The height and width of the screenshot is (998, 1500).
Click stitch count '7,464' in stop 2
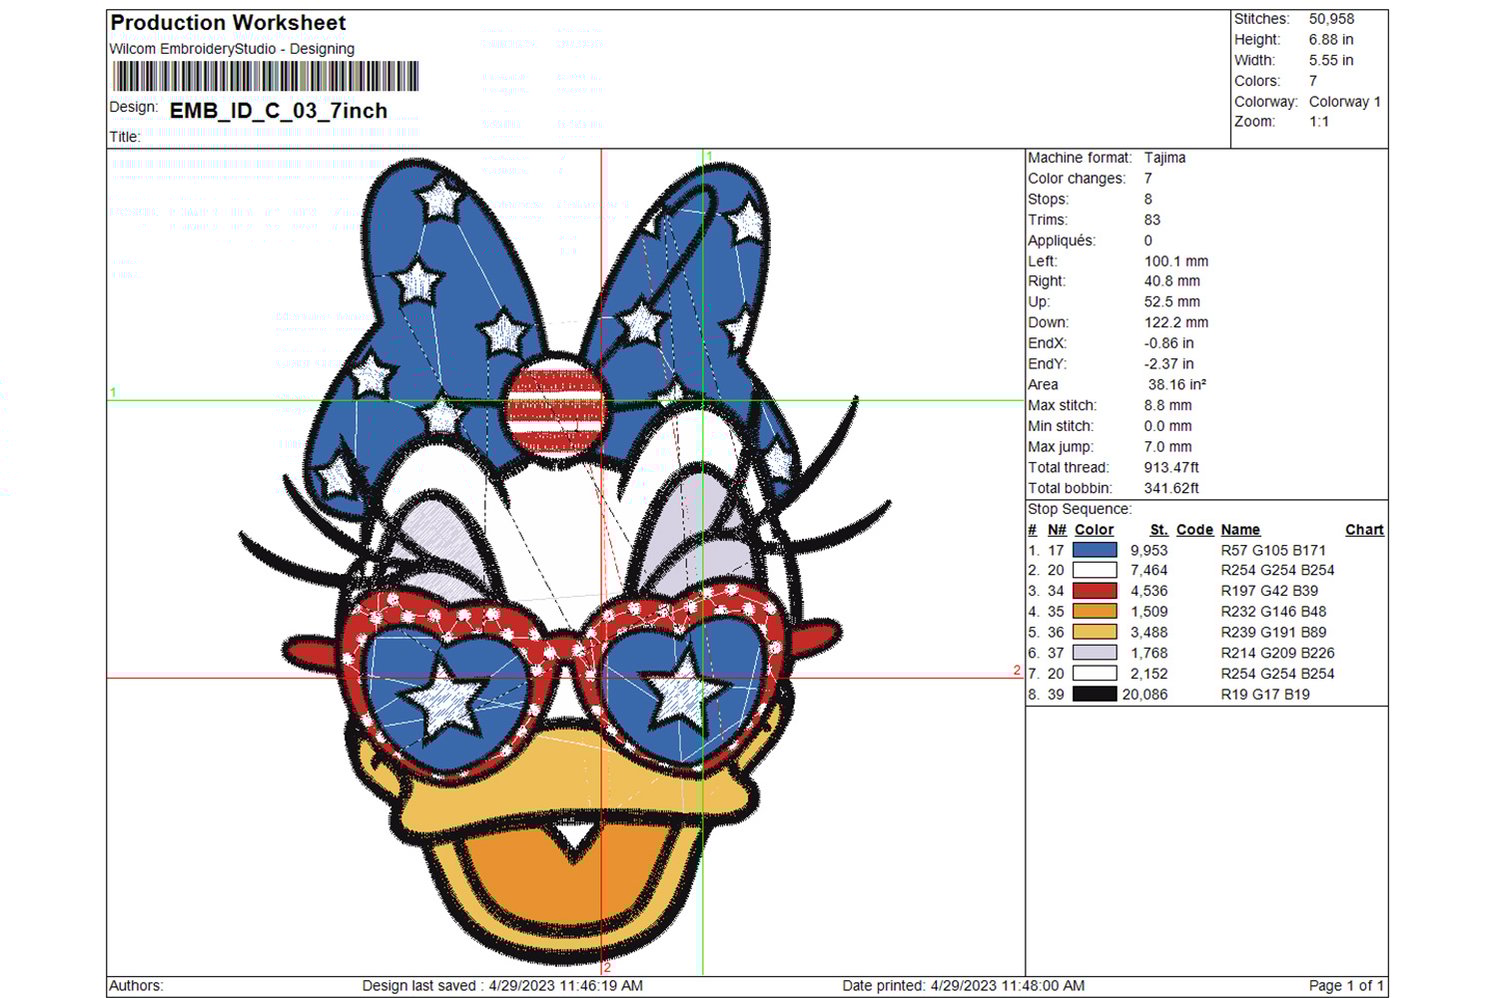[x=1149, y=570]
